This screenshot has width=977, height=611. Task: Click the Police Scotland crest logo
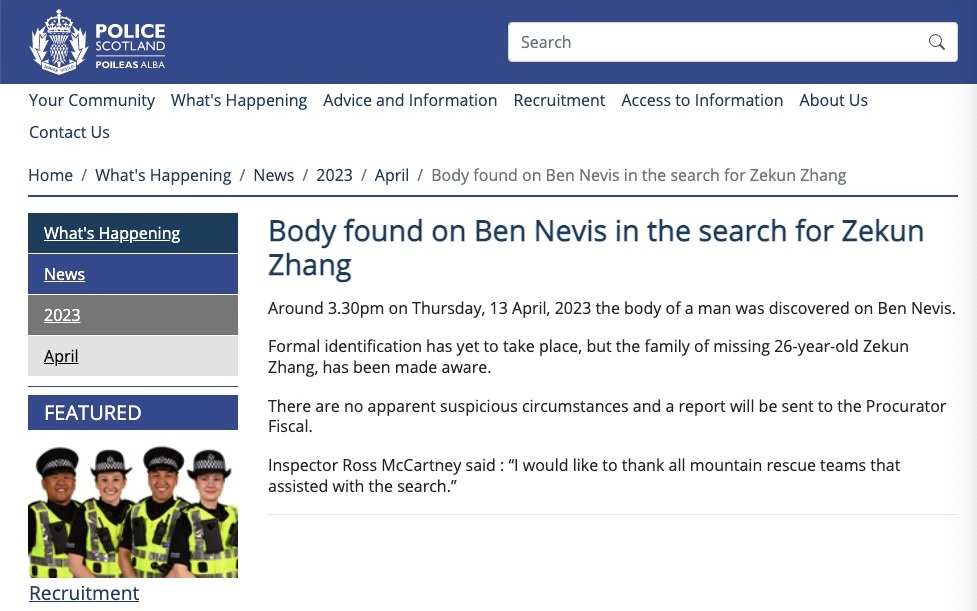59,42
